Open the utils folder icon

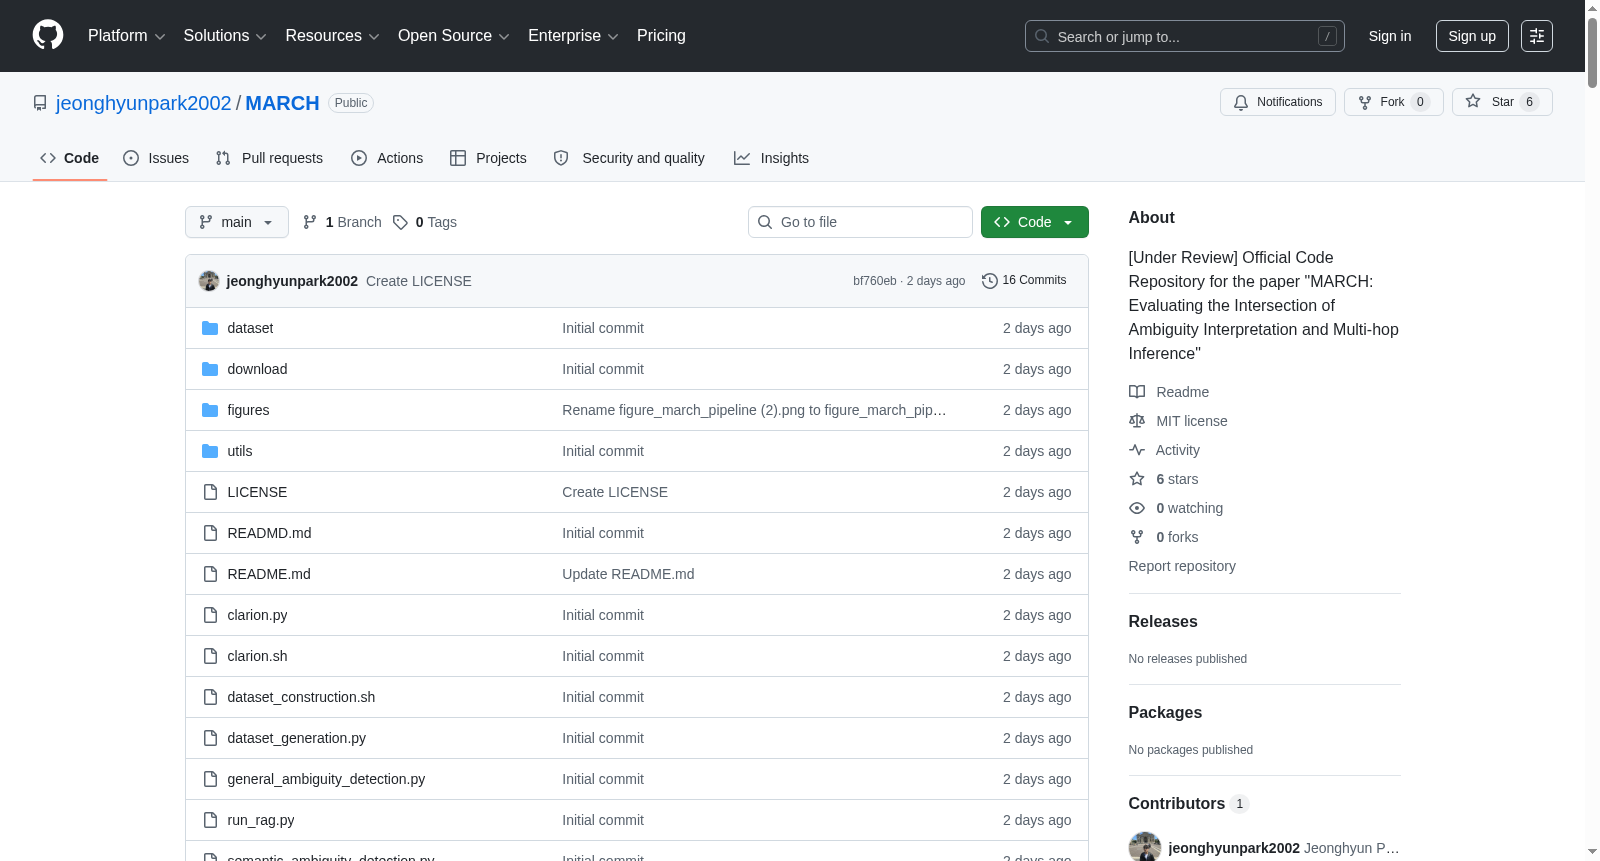tap(210, 451)
